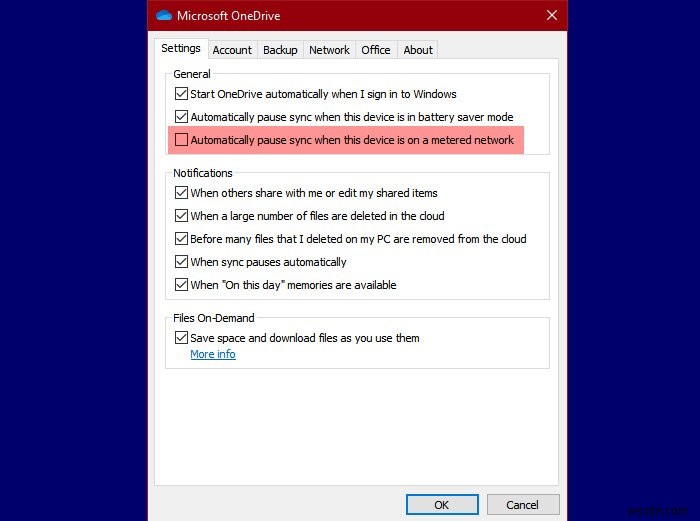
Task: Switch to the Account tab
Action: [232, 50]
